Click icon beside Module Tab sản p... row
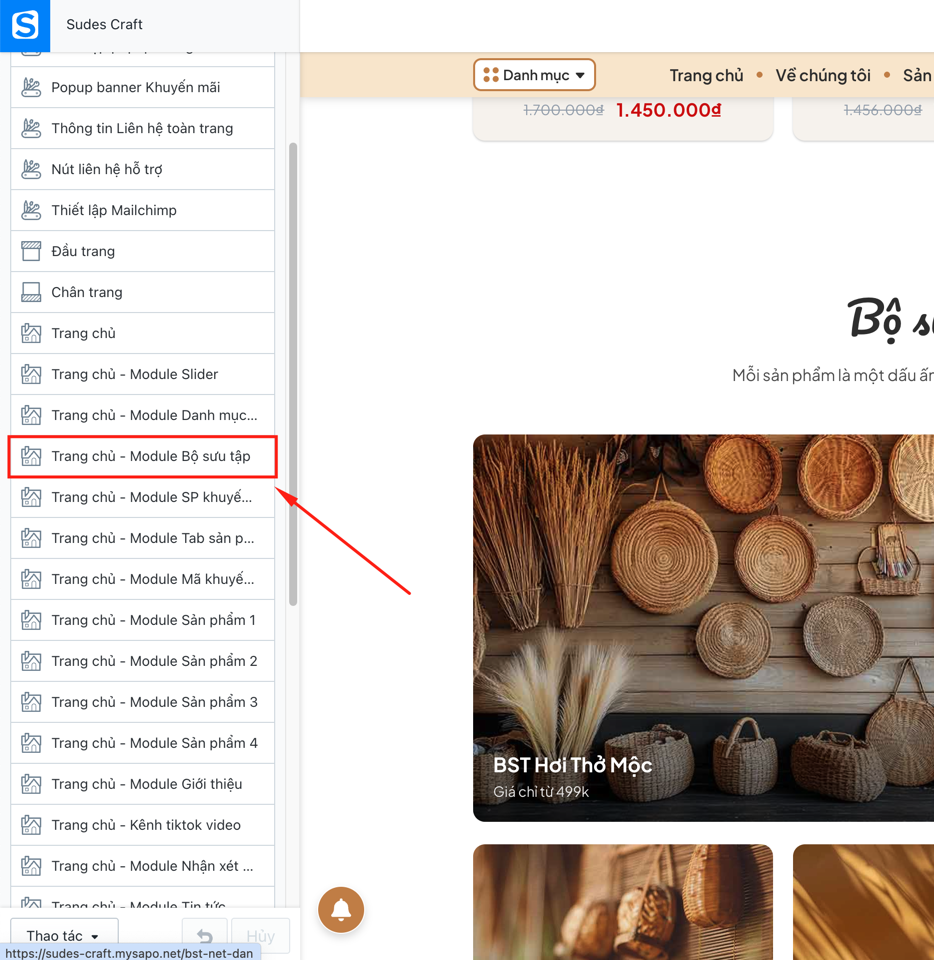Image resolution: width=934 pixels, height=960 pixels. [x=31, y=539]
